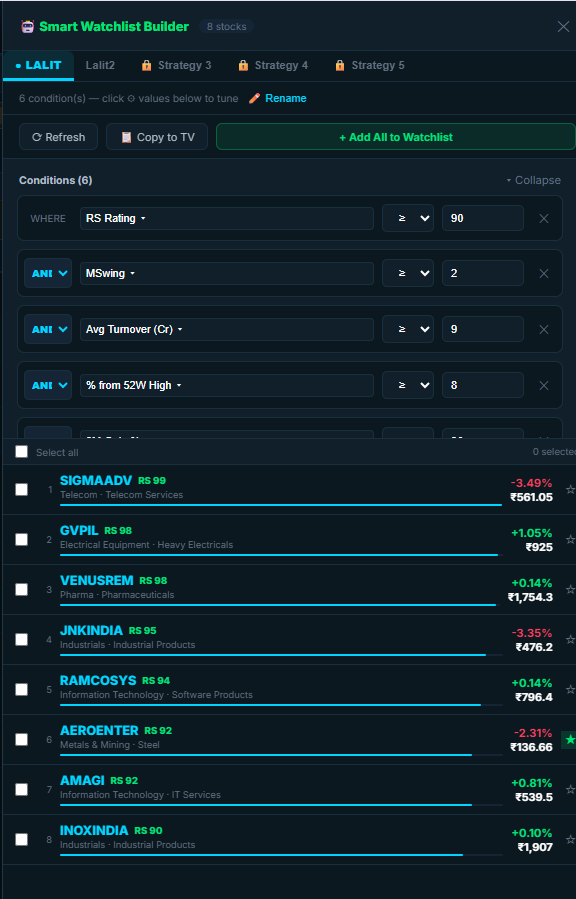Select the locked Strategy 3 tab

176,65
